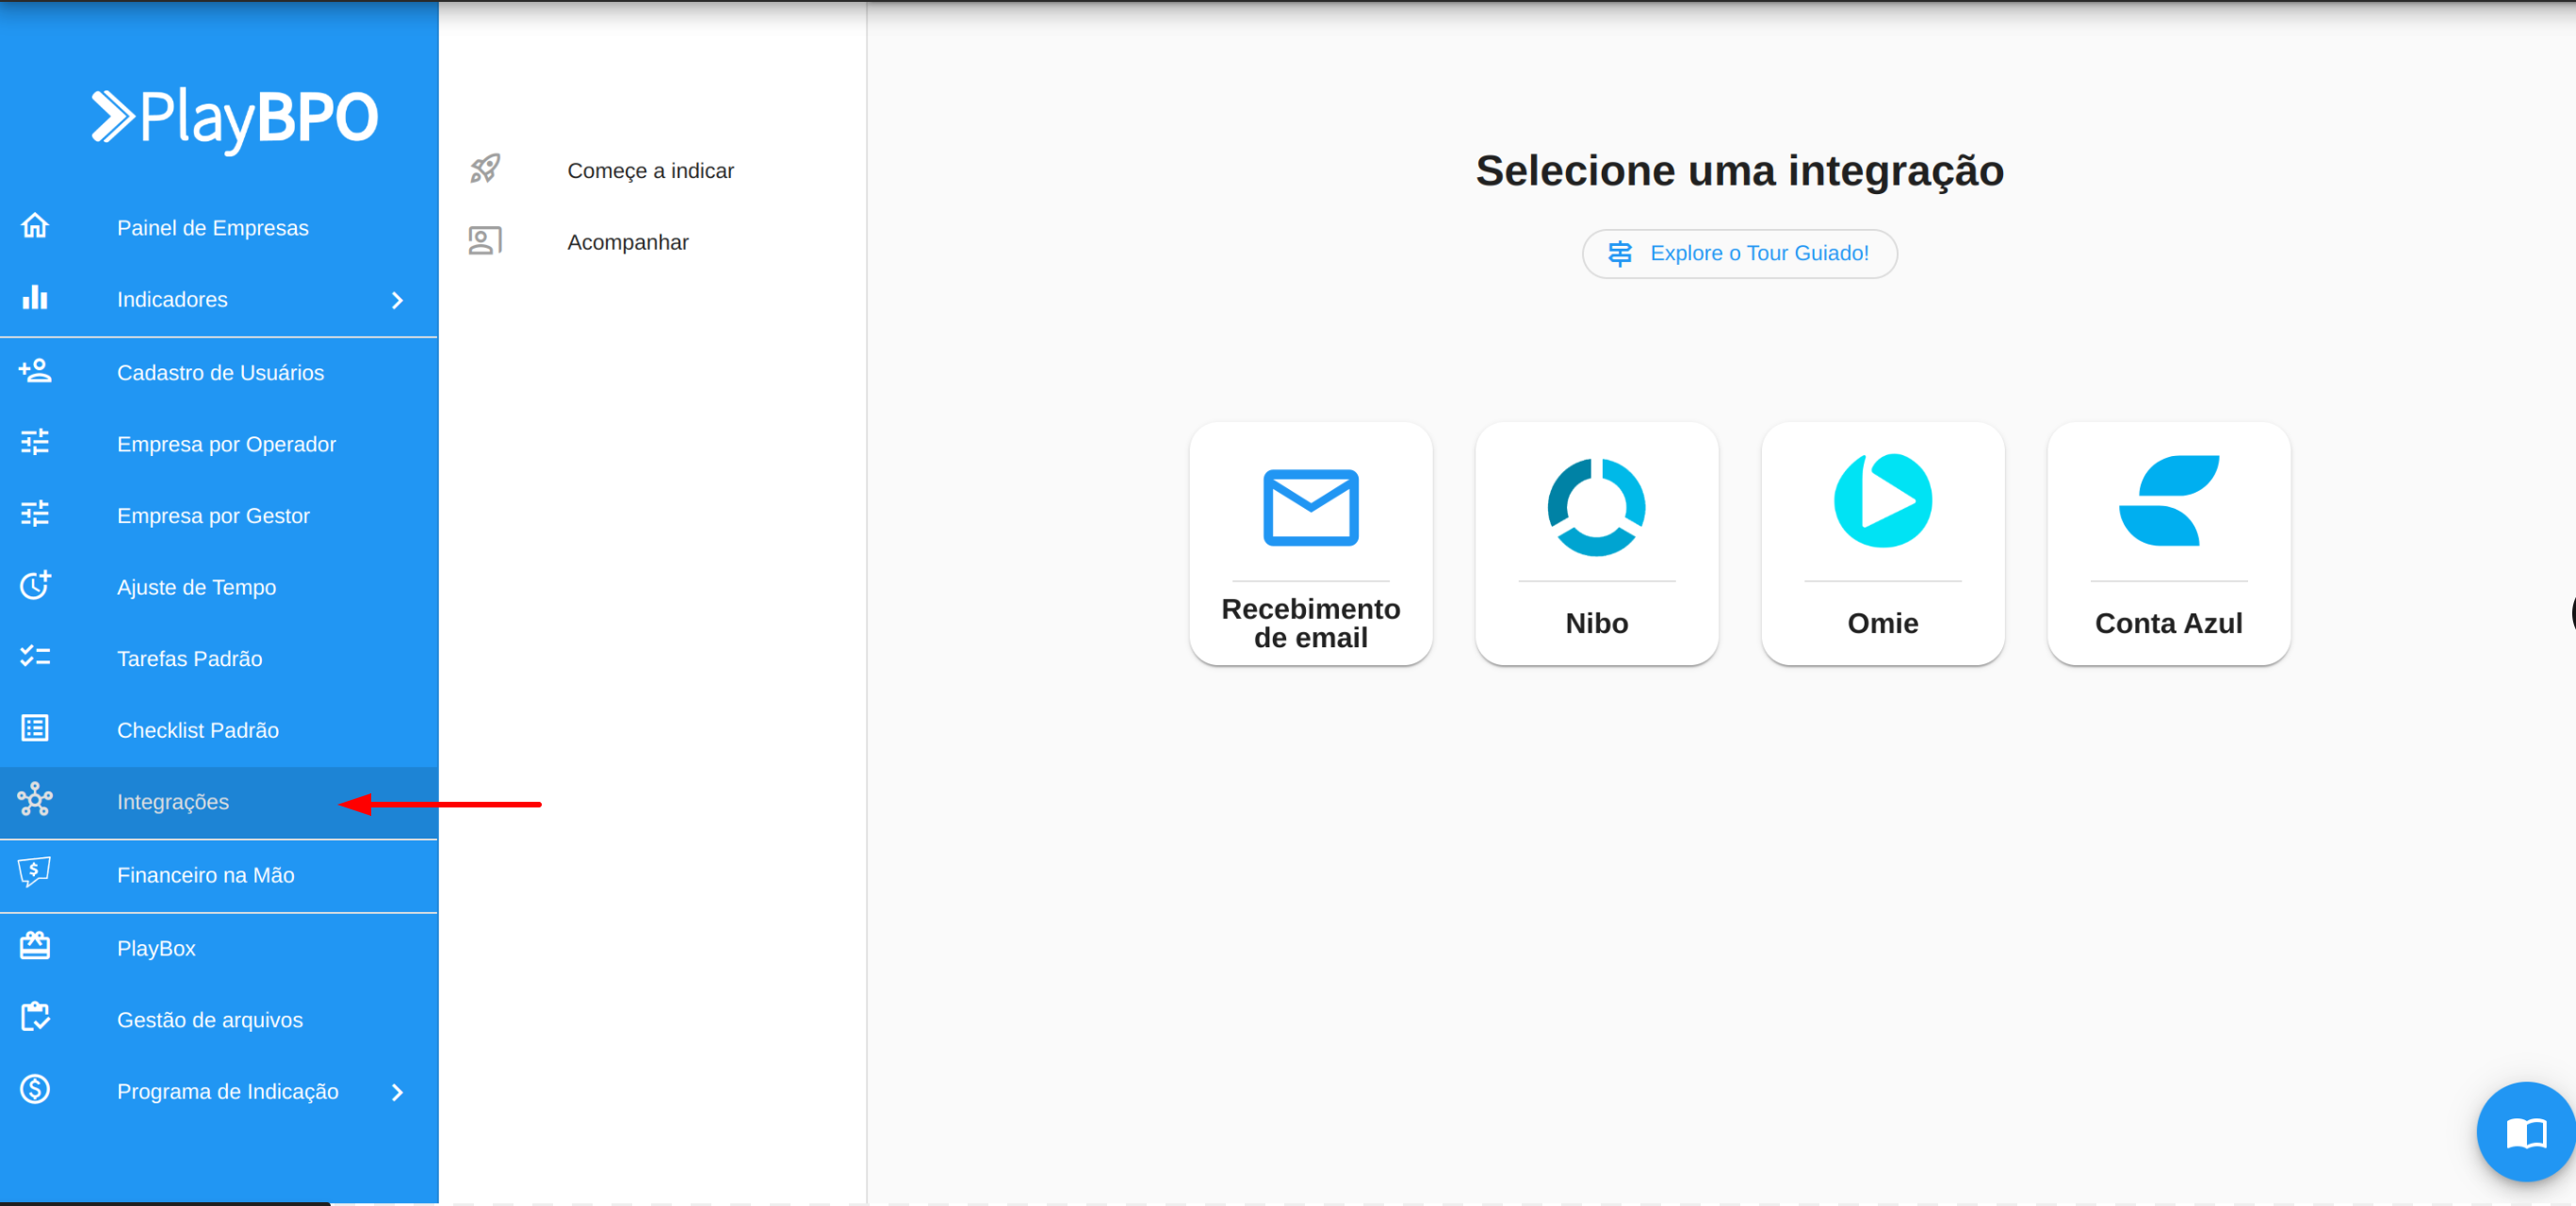2576x1206 pixels.
Task: Open Painel de Empresas menu item
Action: coord(219,228)
